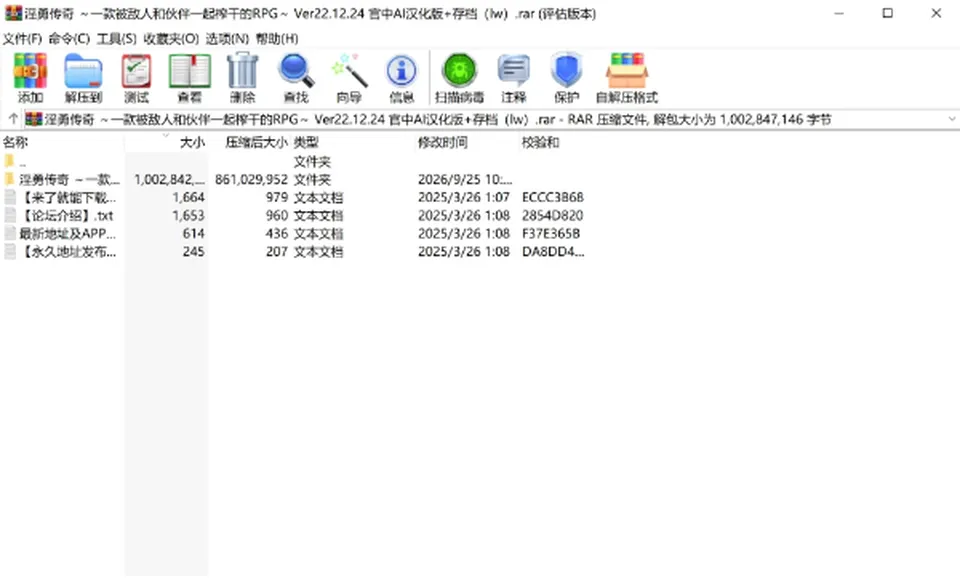Maximize the WinRAR window
This screenshot has height=578, width=960.
[x=887, y=13]
